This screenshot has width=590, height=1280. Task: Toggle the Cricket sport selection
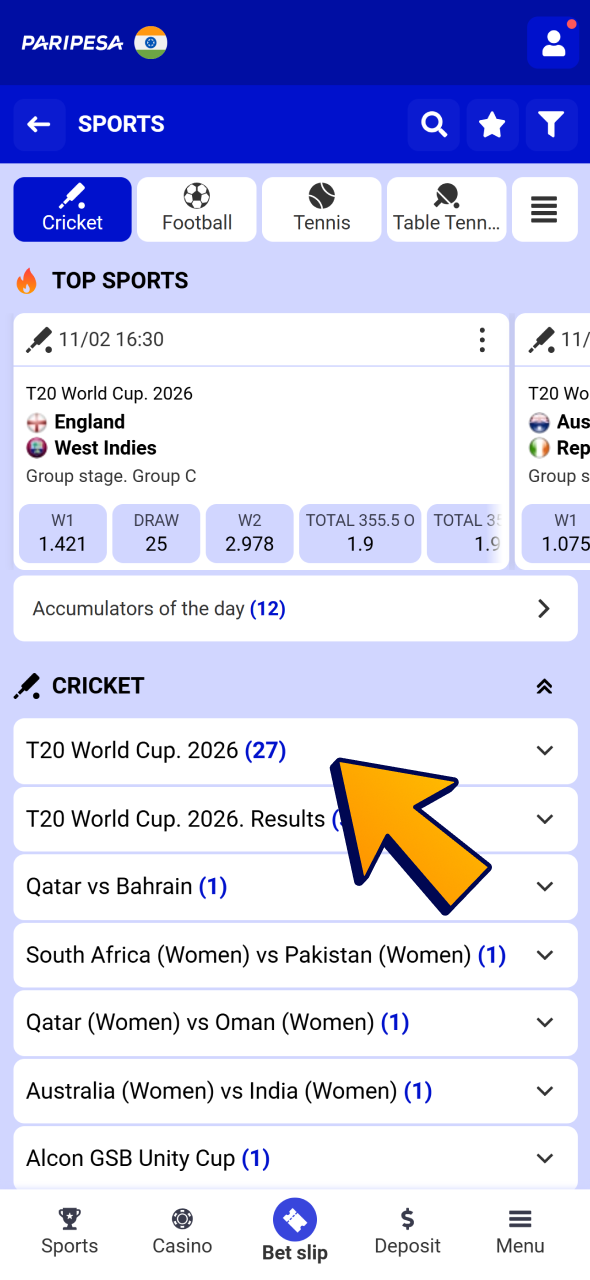[72, 209]
